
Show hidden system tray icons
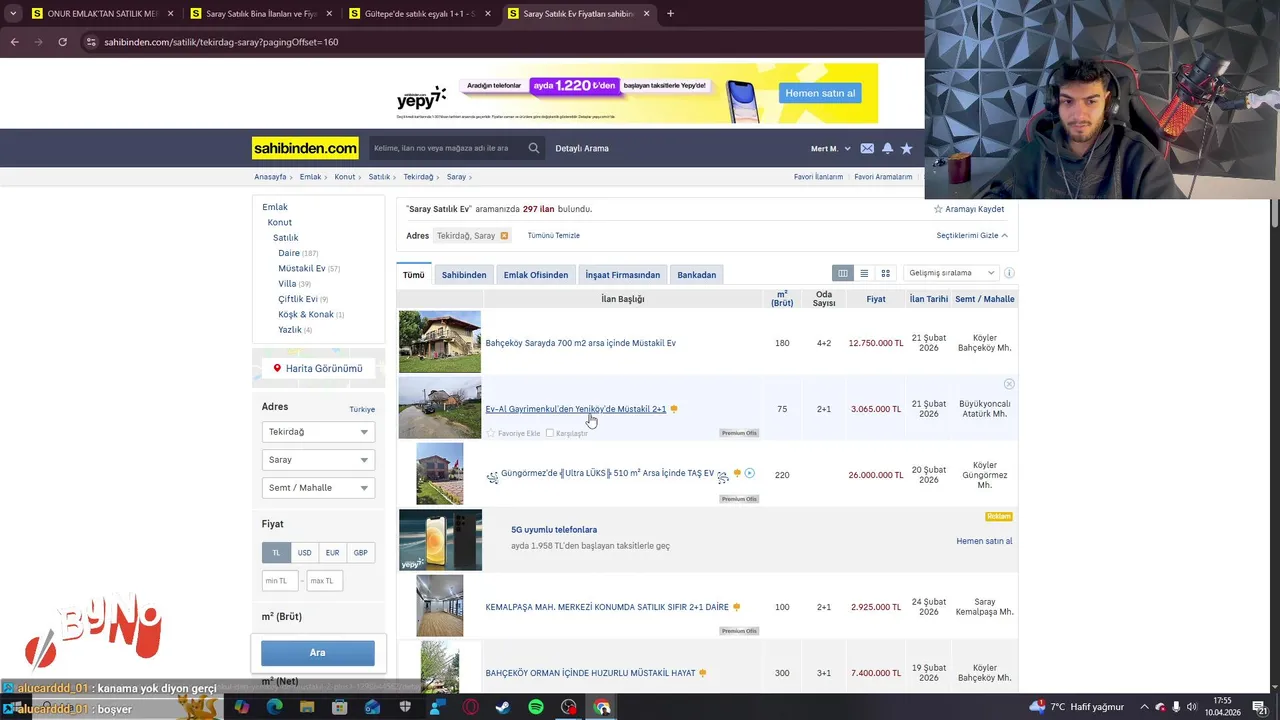point(1144,707)
